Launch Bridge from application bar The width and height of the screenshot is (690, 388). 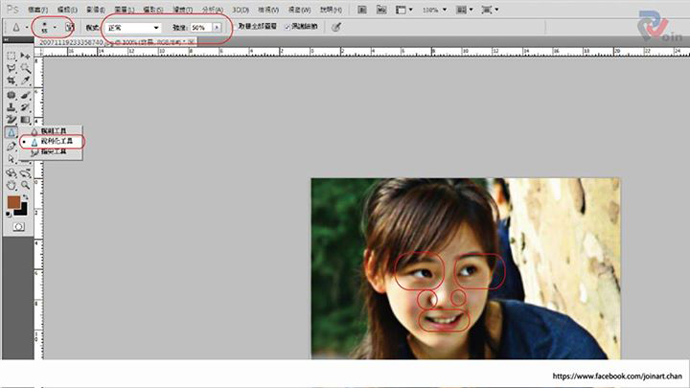pyautogui.click(x=362, y=9)
